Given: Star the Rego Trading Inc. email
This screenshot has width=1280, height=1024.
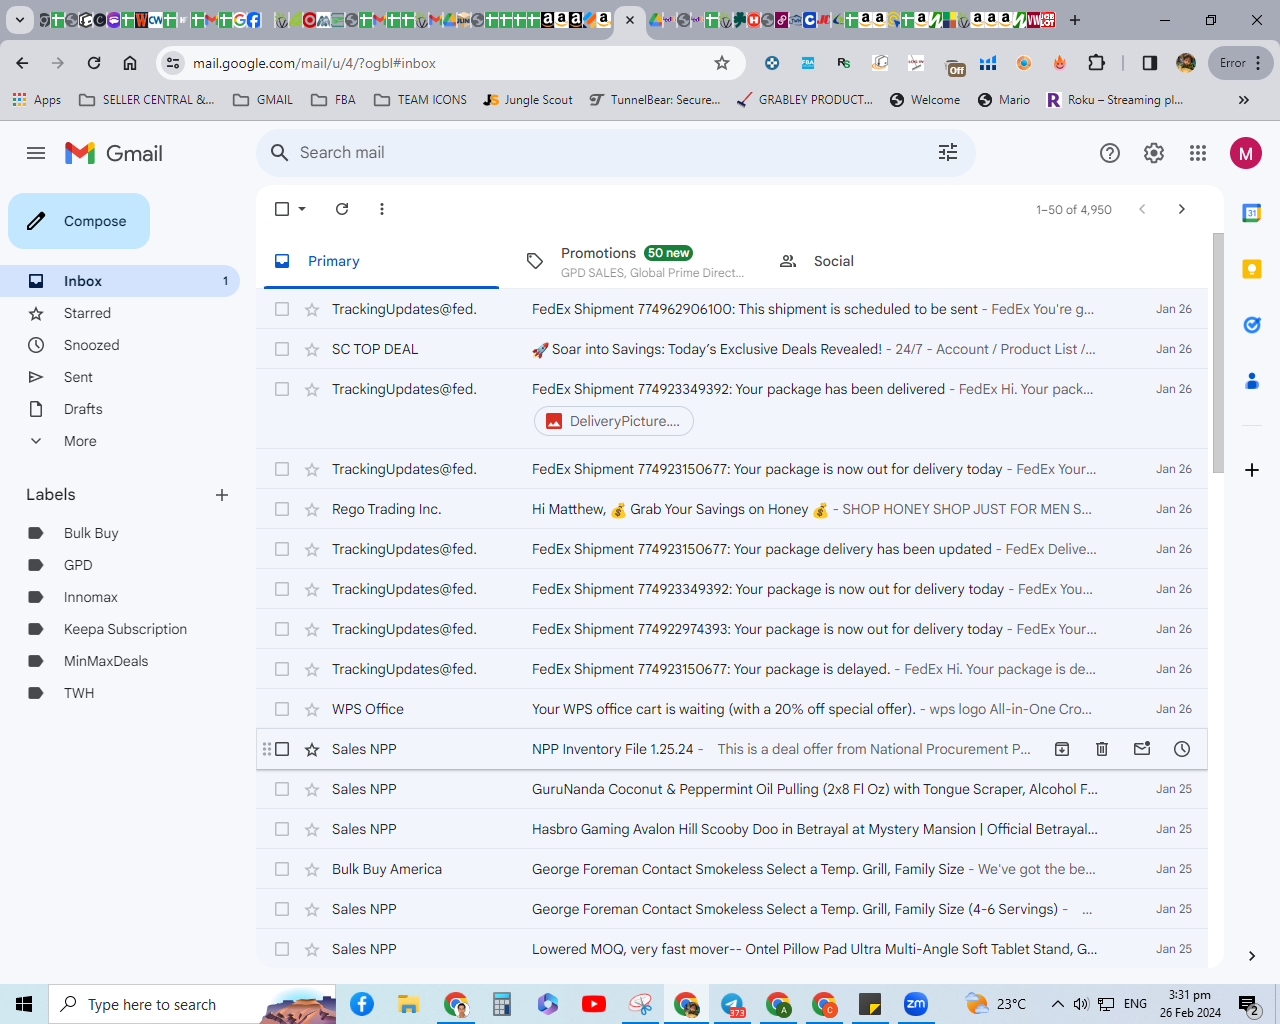Looking at the screenshot, I should [x=312, y=509].
